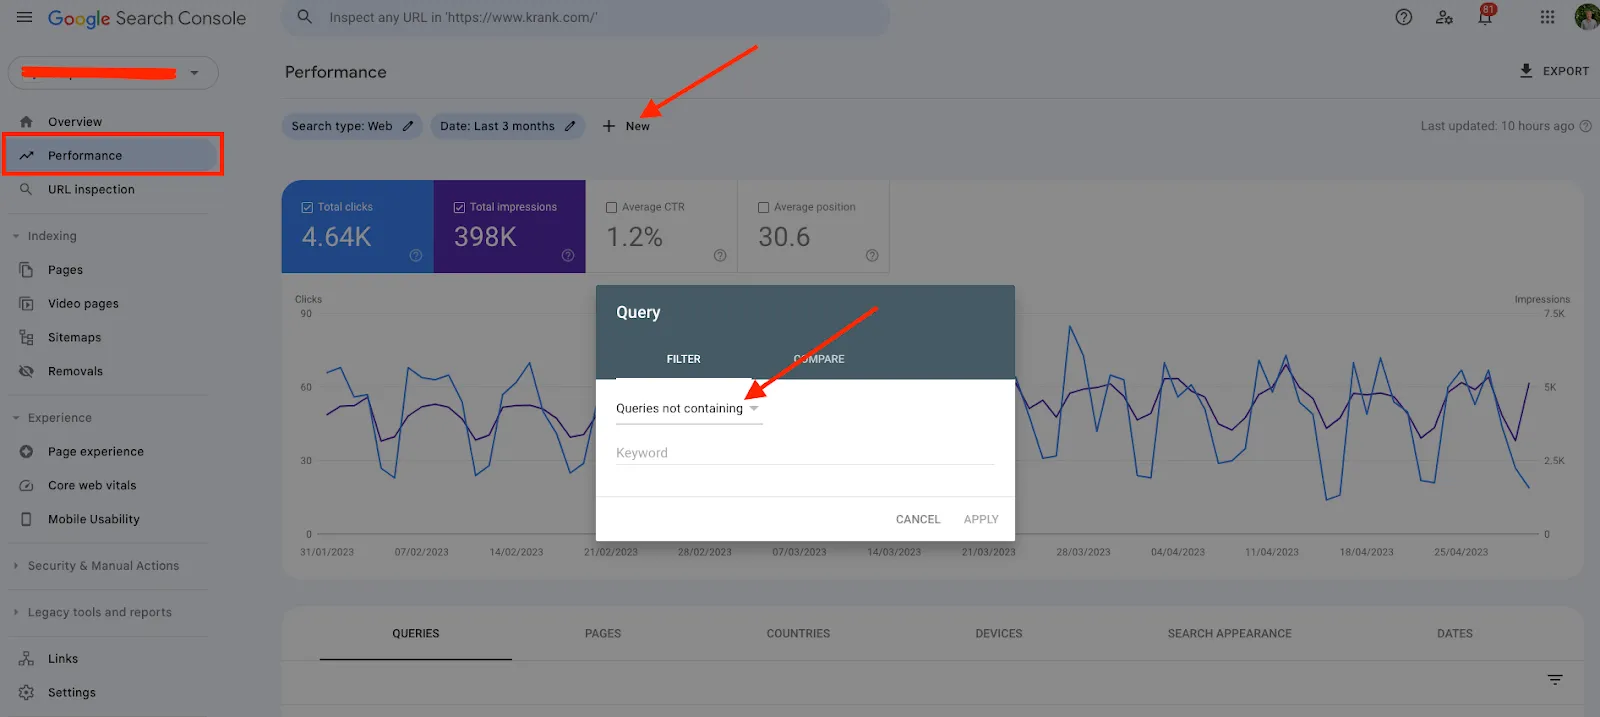1600x717 pixels.
Task: Open the hamburger main menu
Action: 24,17
